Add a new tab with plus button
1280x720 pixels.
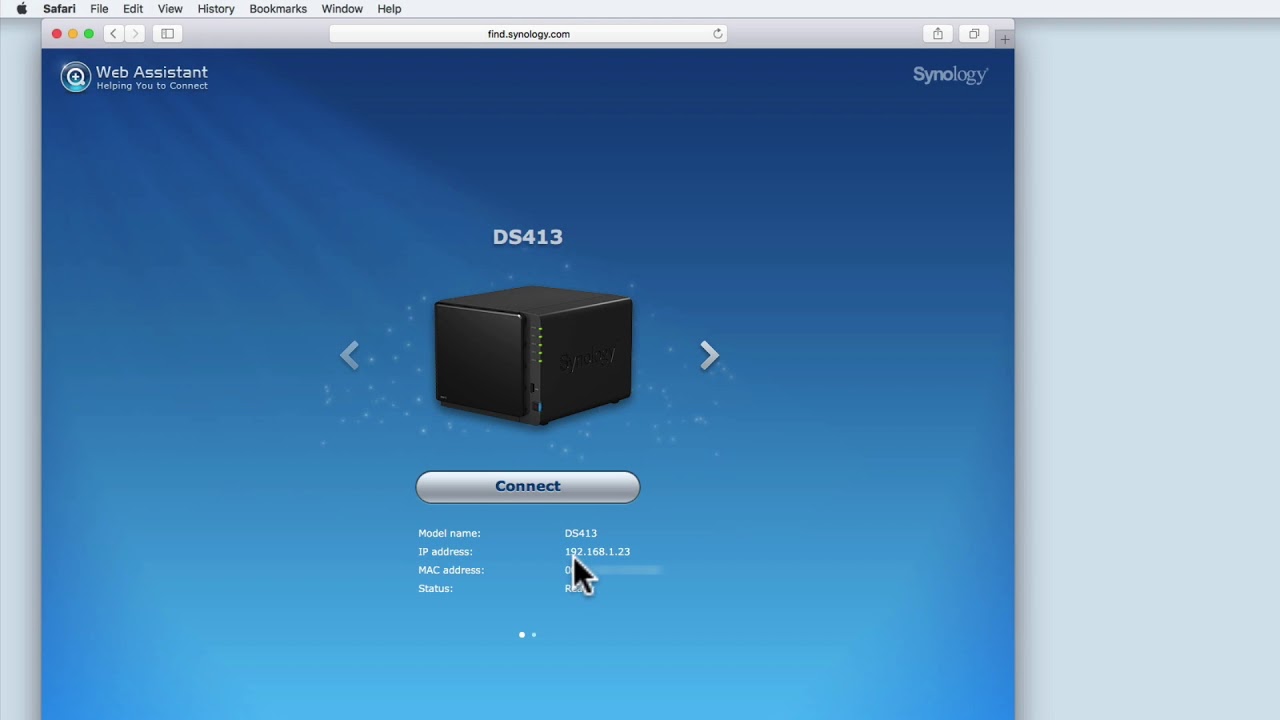[1005, 39]
